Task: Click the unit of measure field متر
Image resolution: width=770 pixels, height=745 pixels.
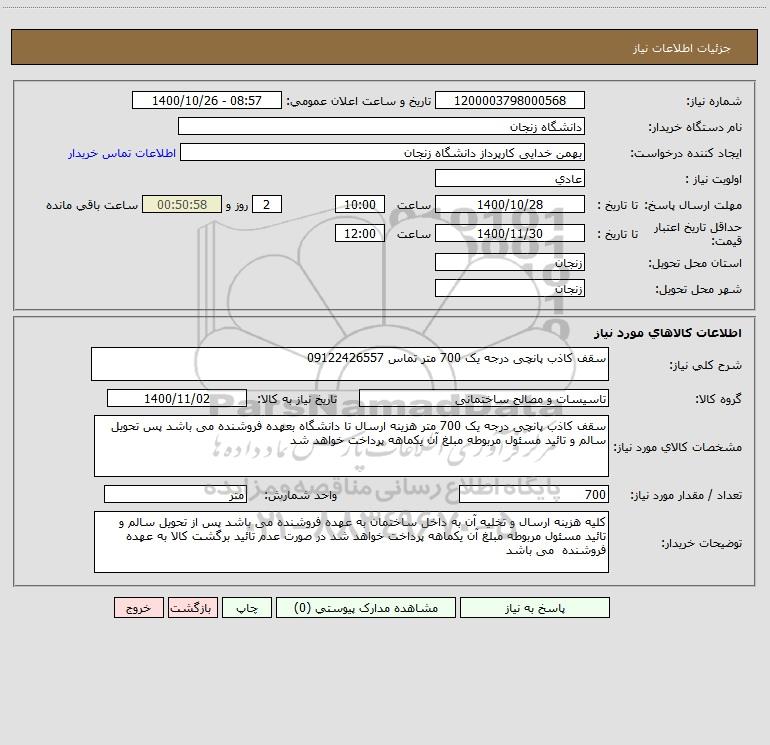Action: [x=175, y=495]
